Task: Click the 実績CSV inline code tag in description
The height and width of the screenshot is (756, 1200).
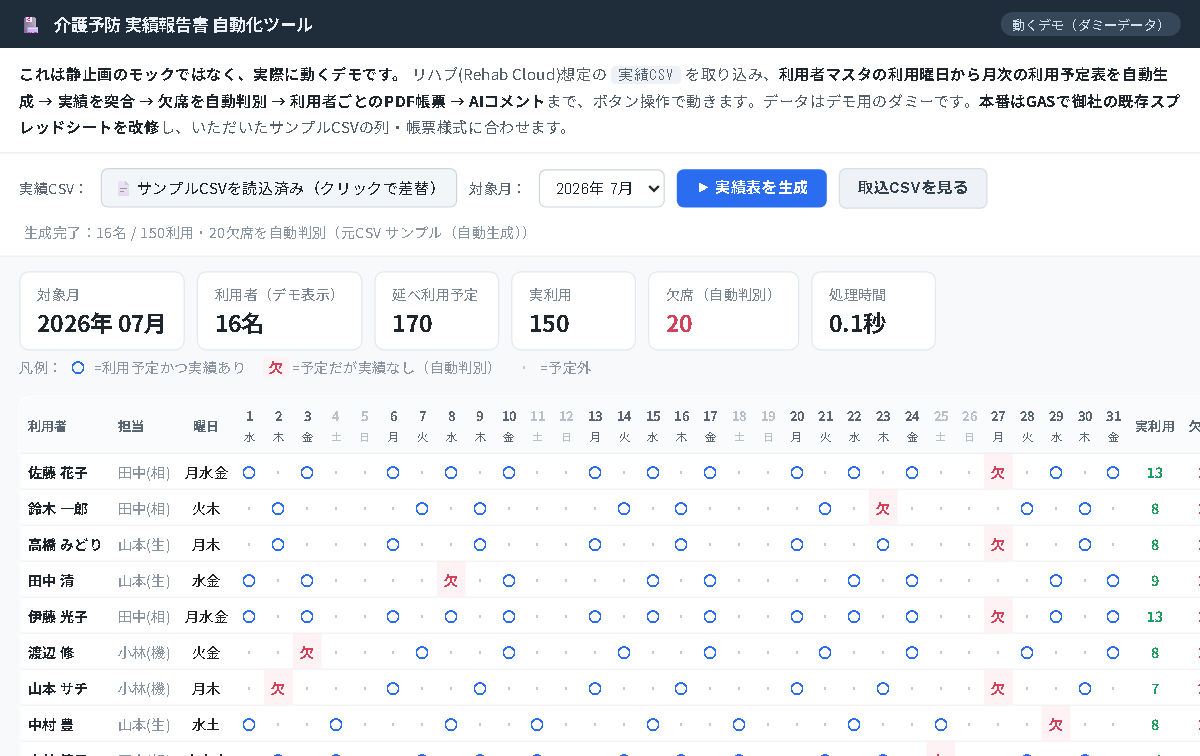Action: pos(646,75)
